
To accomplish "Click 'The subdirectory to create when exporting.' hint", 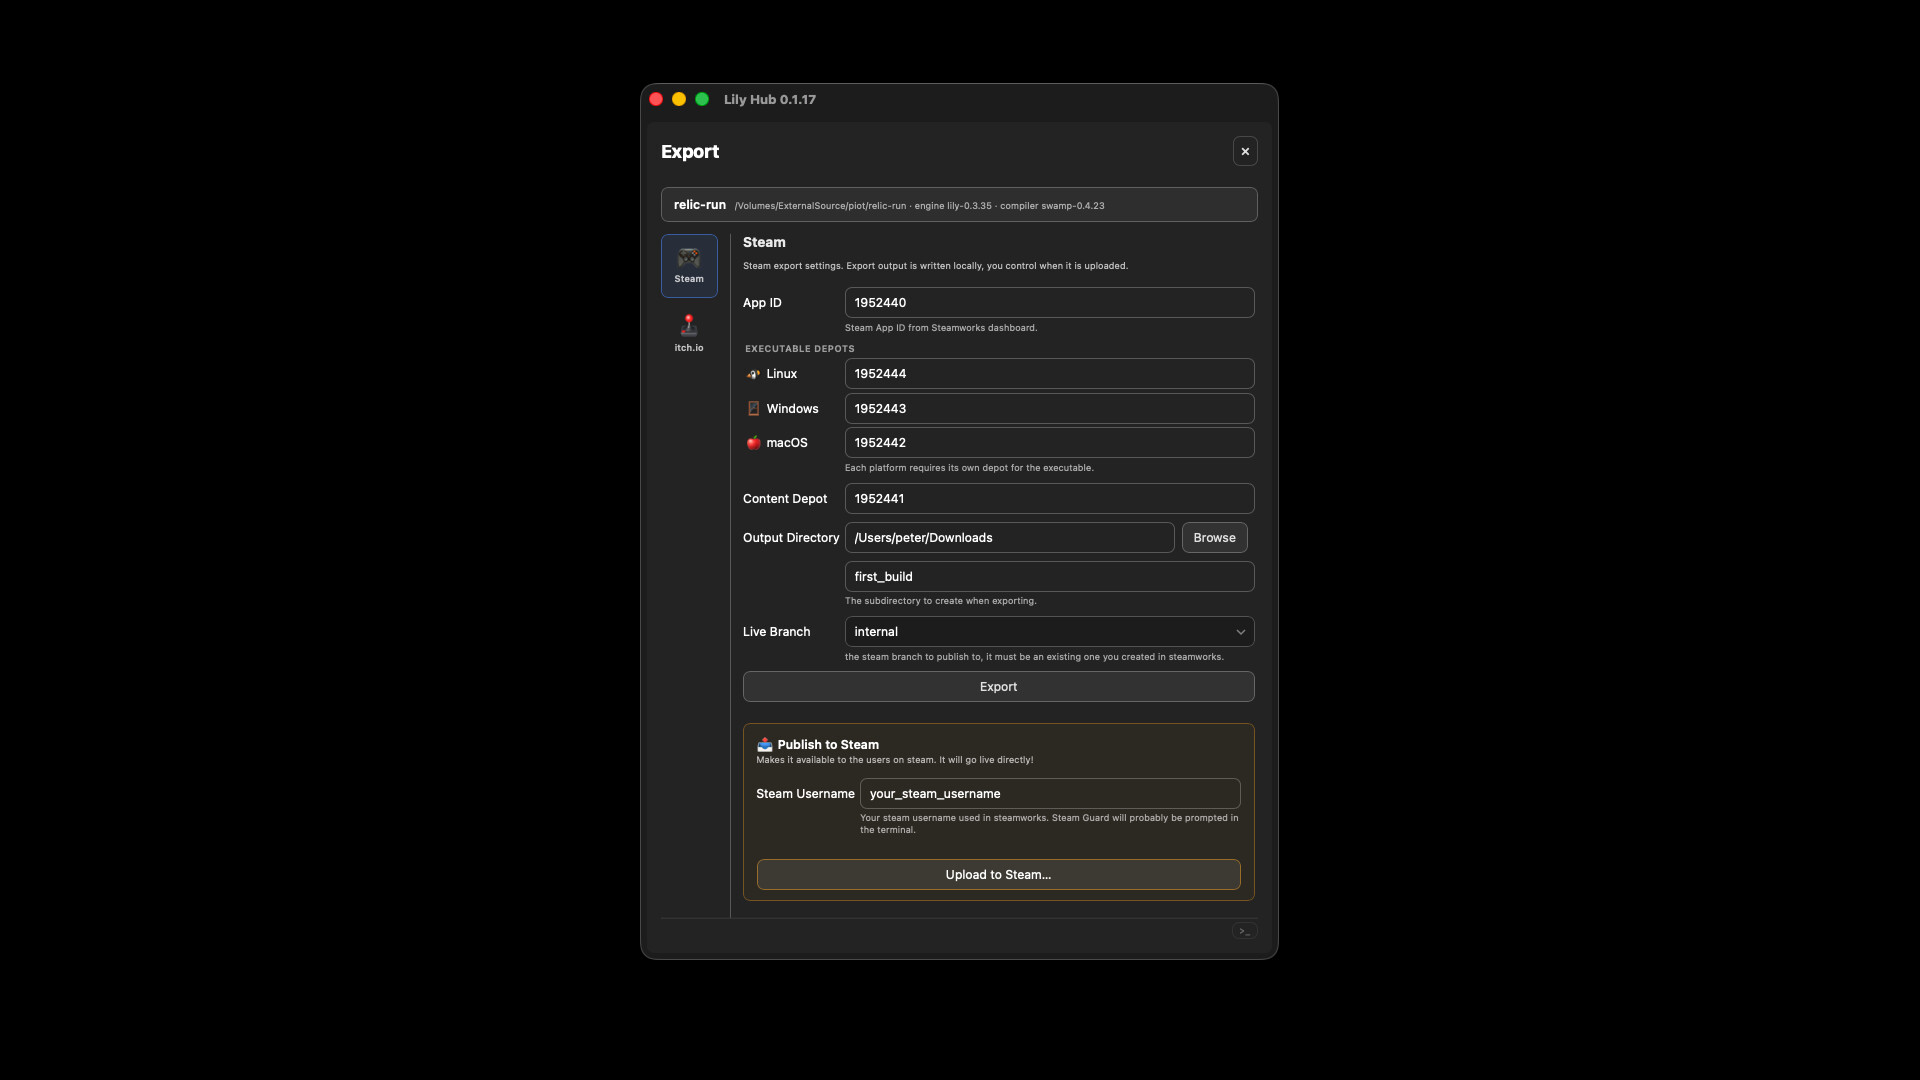I will pyautogui.click(x=941, y=601).
